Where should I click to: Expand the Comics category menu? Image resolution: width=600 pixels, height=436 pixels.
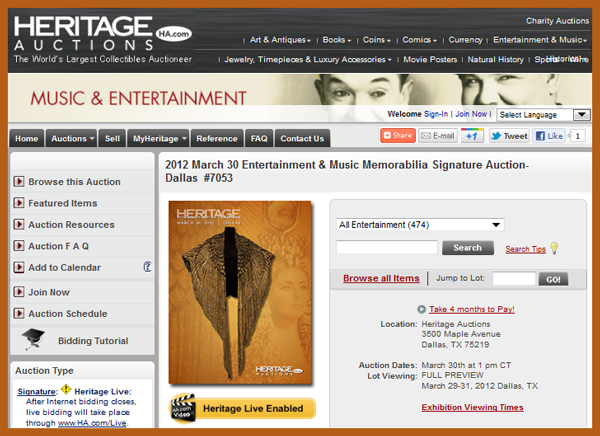click(419, 40)
